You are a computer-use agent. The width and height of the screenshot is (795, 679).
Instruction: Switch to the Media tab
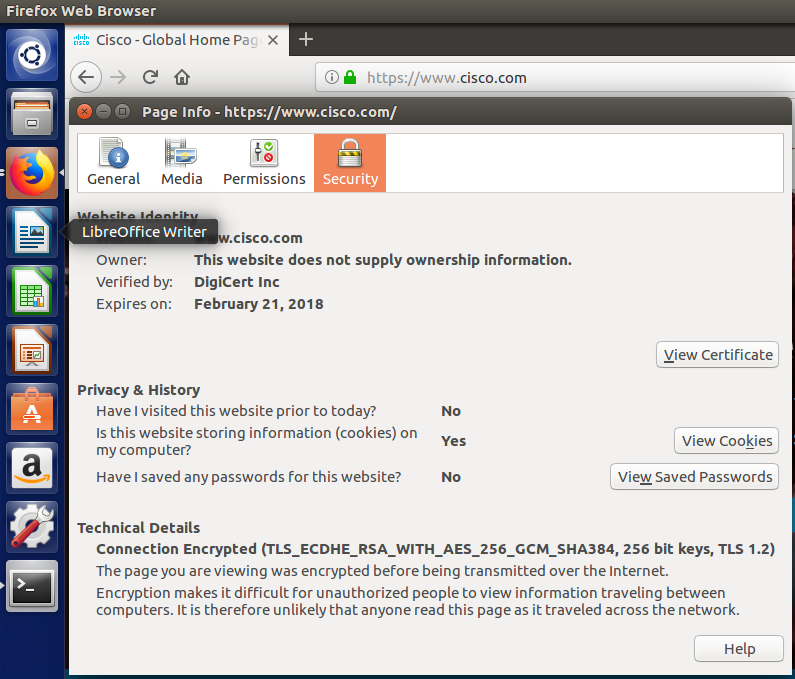[x=181, y=163]
